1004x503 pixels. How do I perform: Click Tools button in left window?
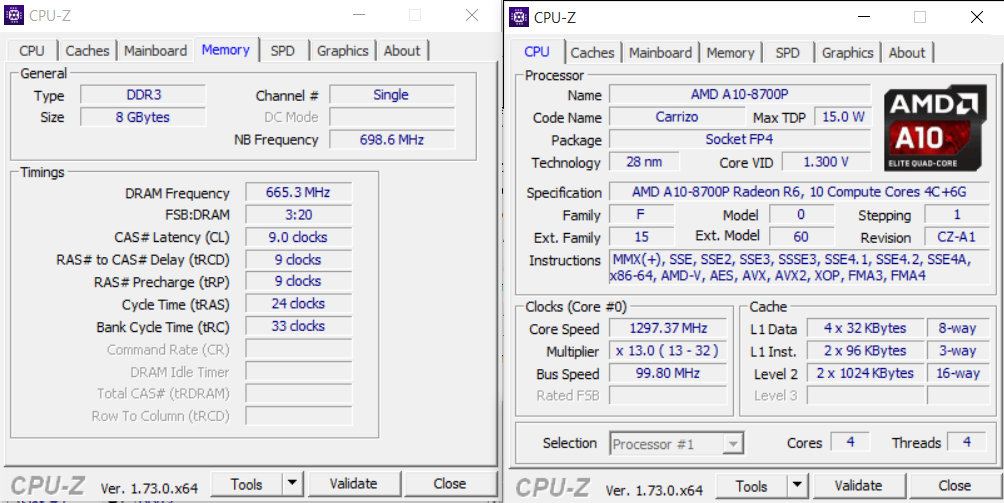tap(247, 484)
